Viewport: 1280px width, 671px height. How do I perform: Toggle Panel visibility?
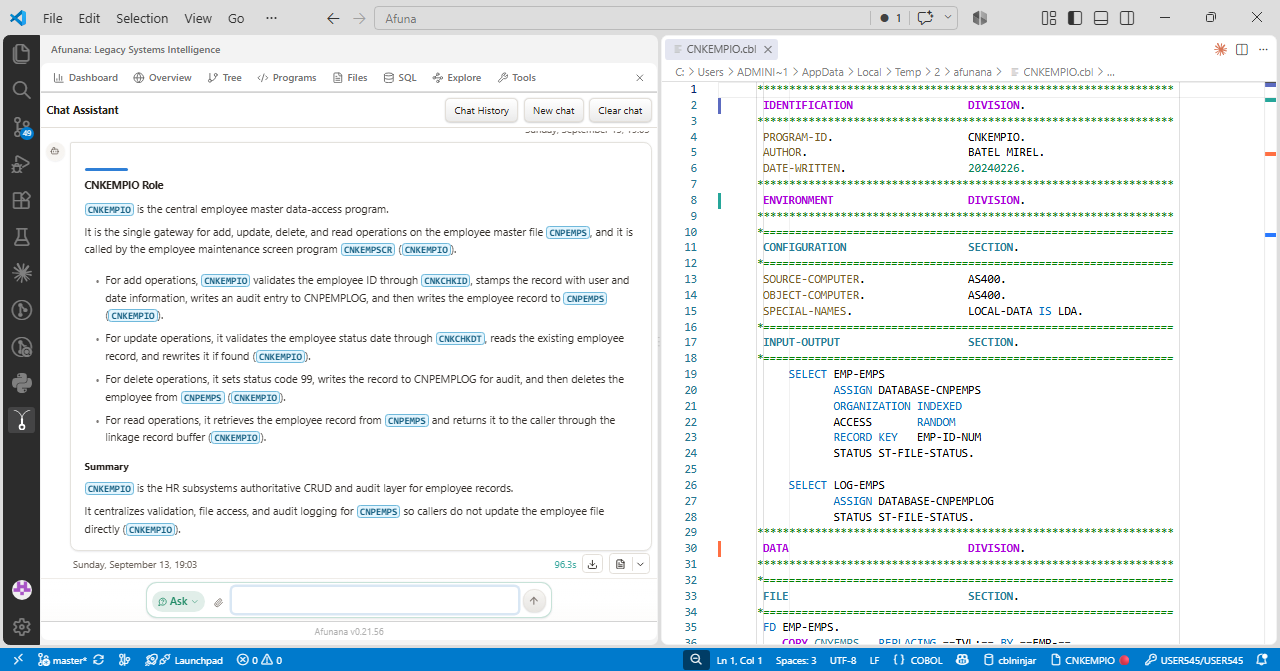click(1101, 18)
